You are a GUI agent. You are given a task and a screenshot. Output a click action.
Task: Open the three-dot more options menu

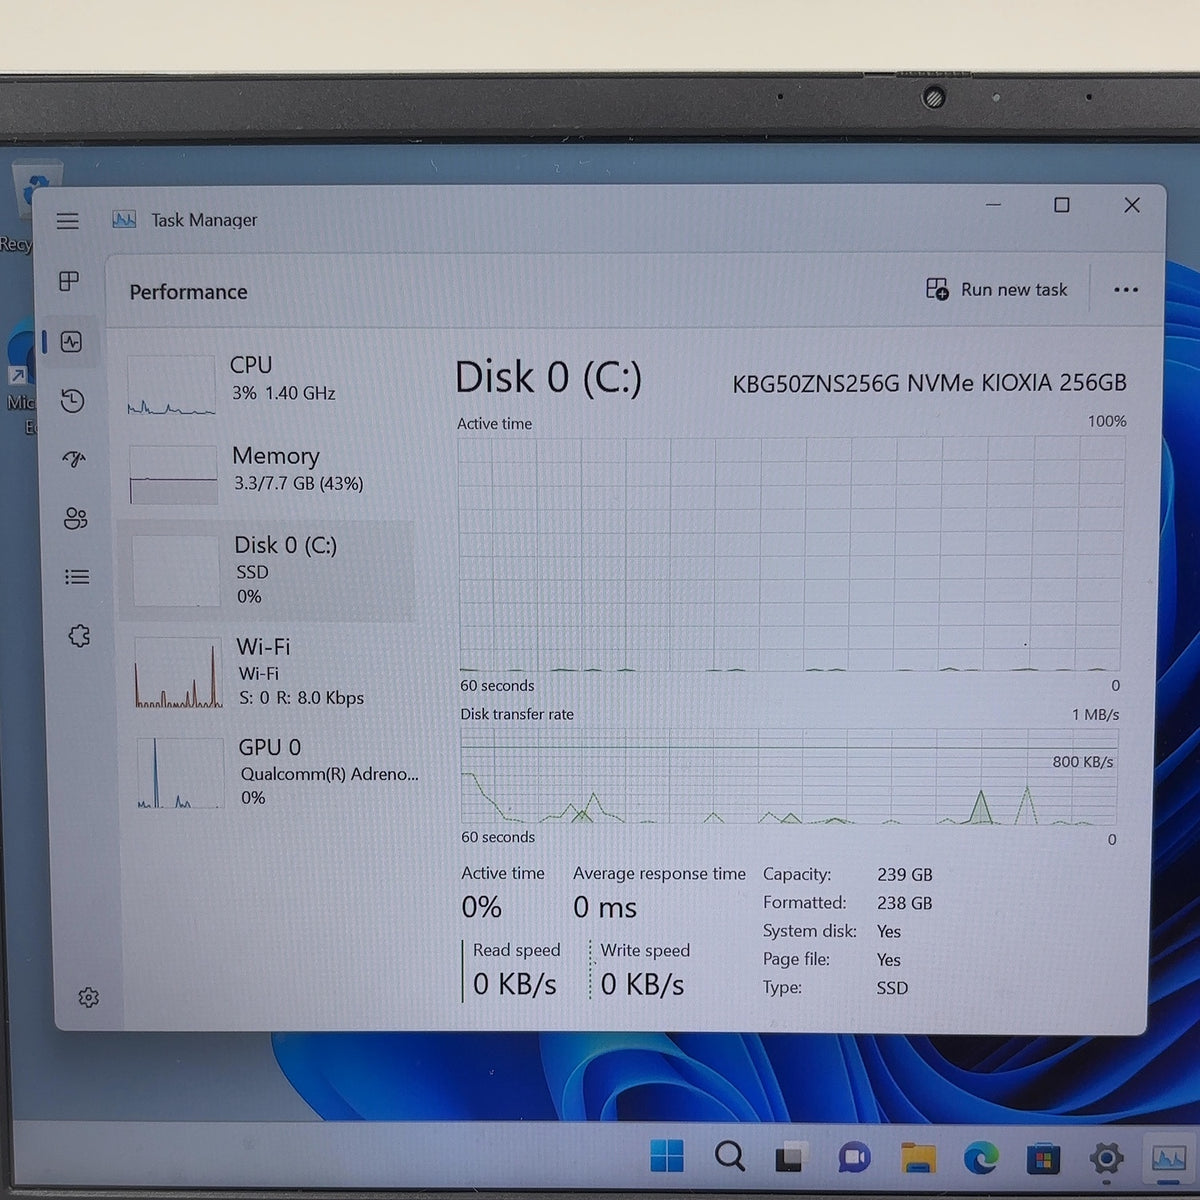pos(1126,290)
